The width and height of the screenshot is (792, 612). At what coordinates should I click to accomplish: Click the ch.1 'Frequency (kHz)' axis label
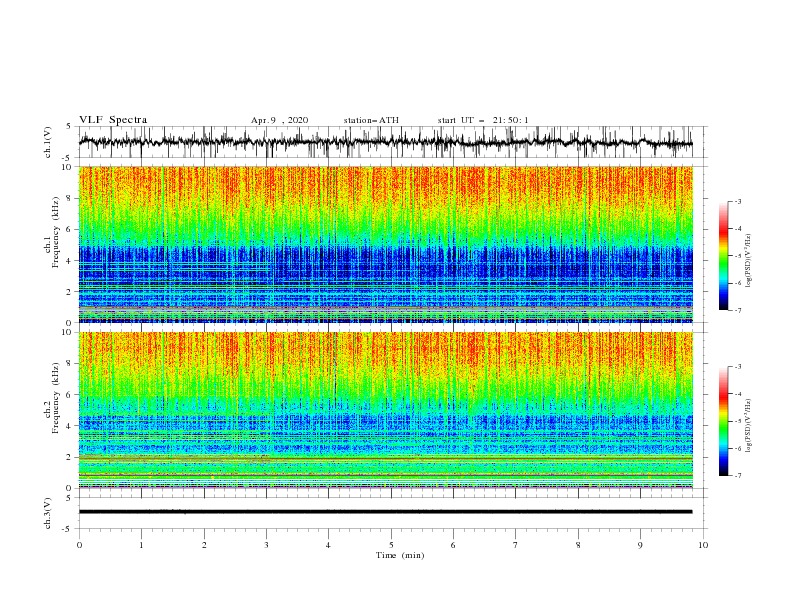tap(56, 232)
